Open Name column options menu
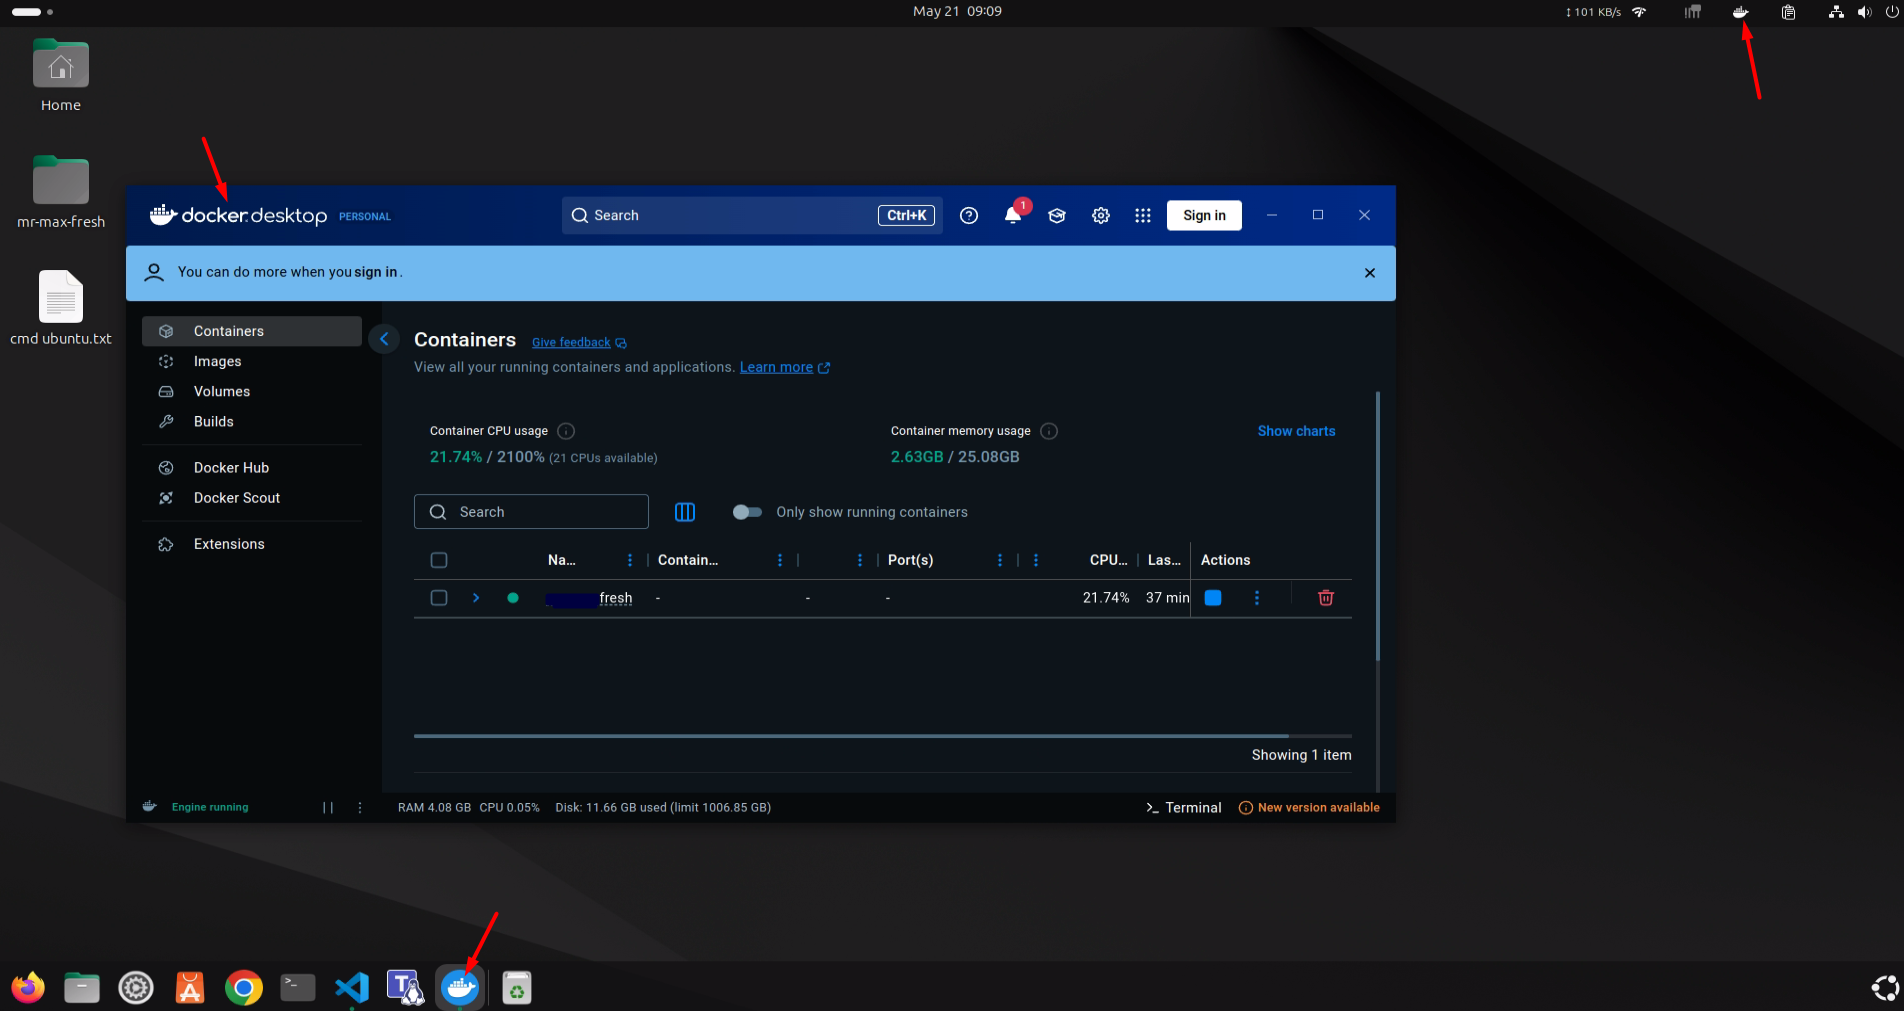This screenshot has height=1011, width=1904. [x=630, y=560]
